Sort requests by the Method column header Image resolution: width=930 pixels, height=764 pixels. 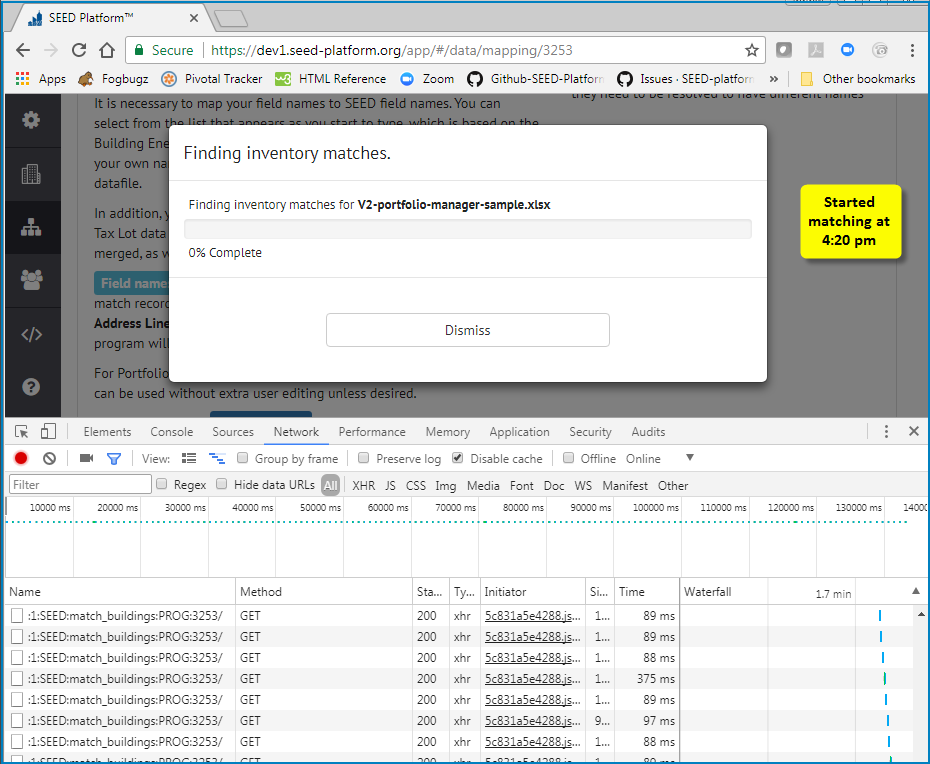324,591
